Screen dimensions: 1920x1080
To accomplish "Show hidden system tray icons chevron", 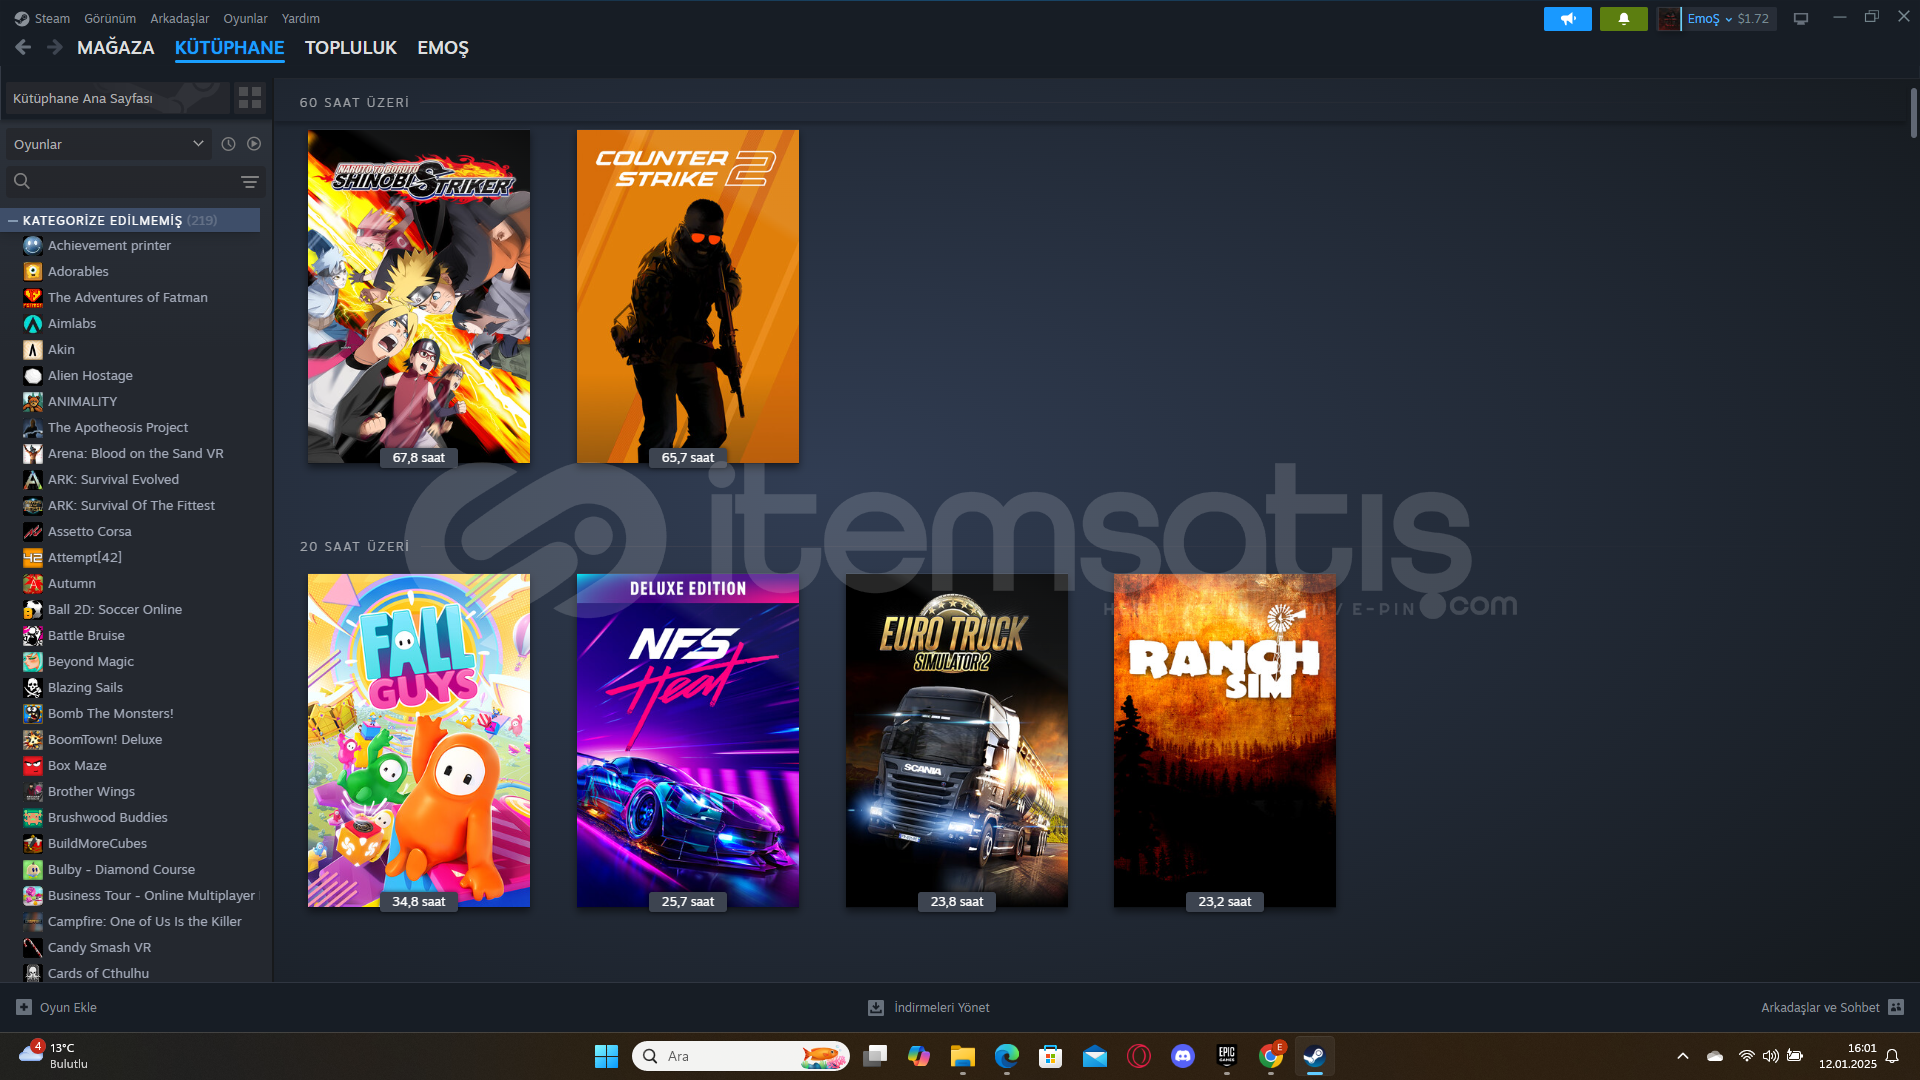I will tap(1683, 1056).
